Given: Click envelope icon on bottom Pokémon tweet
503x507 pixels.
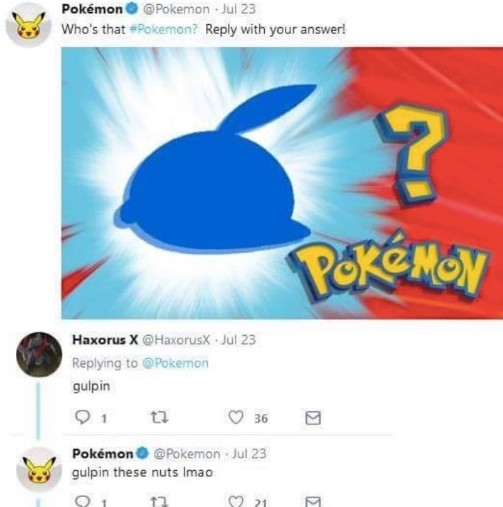Looking at the screenshot, I should (x=313, y=502).
